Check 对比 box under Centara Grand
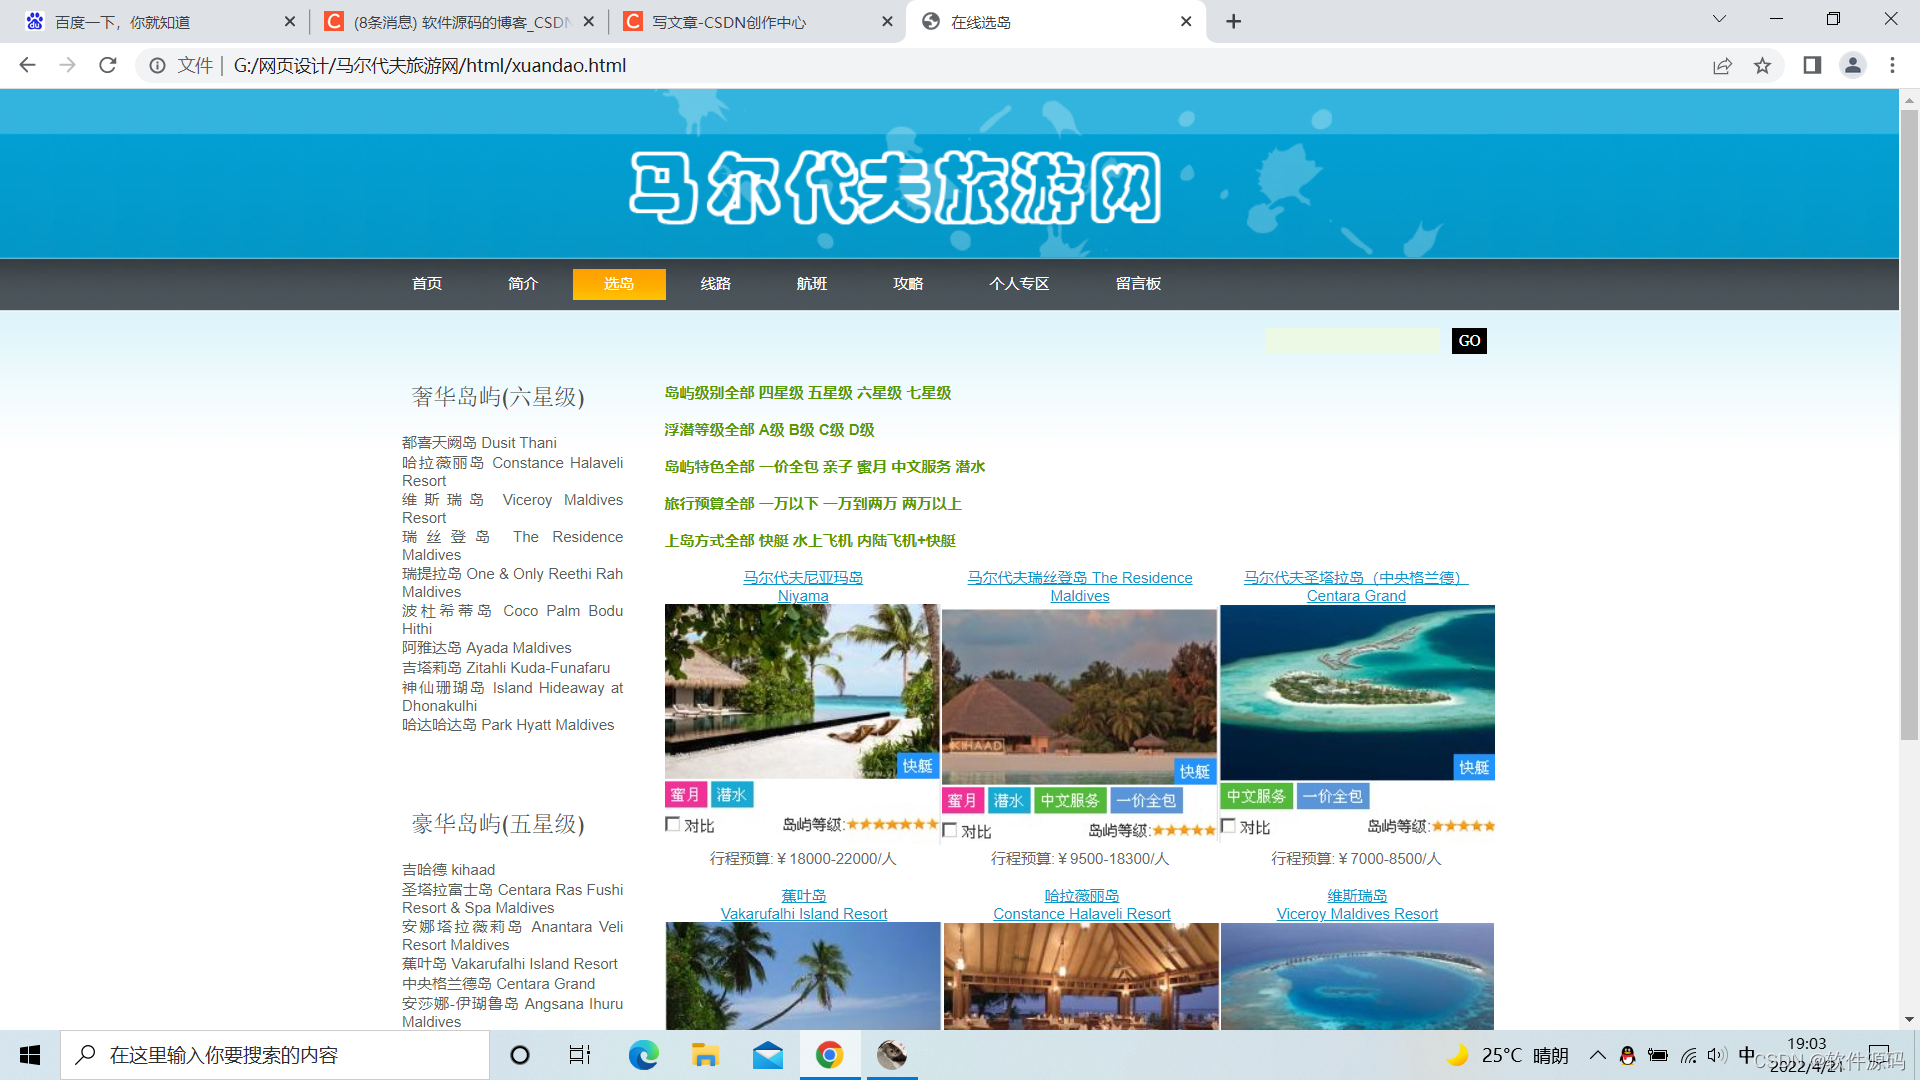Image resolution: width=1920 pixels, height=1080 pixels. click(x=1228, y=826)
